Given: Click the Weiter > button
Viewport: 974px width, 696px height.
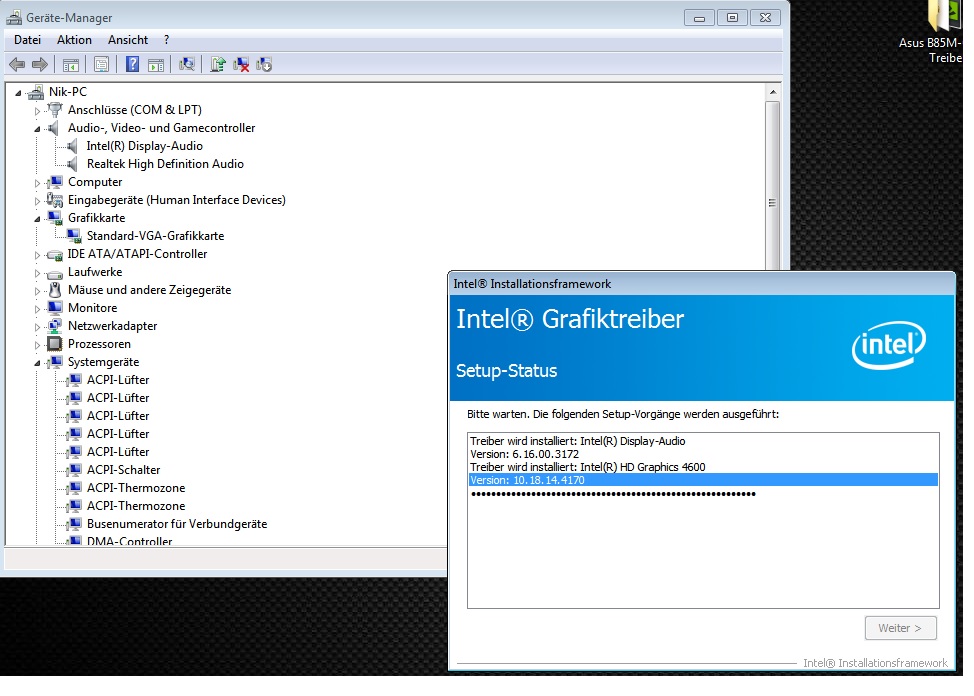Looking at the screenshot, I should [900, 628].
